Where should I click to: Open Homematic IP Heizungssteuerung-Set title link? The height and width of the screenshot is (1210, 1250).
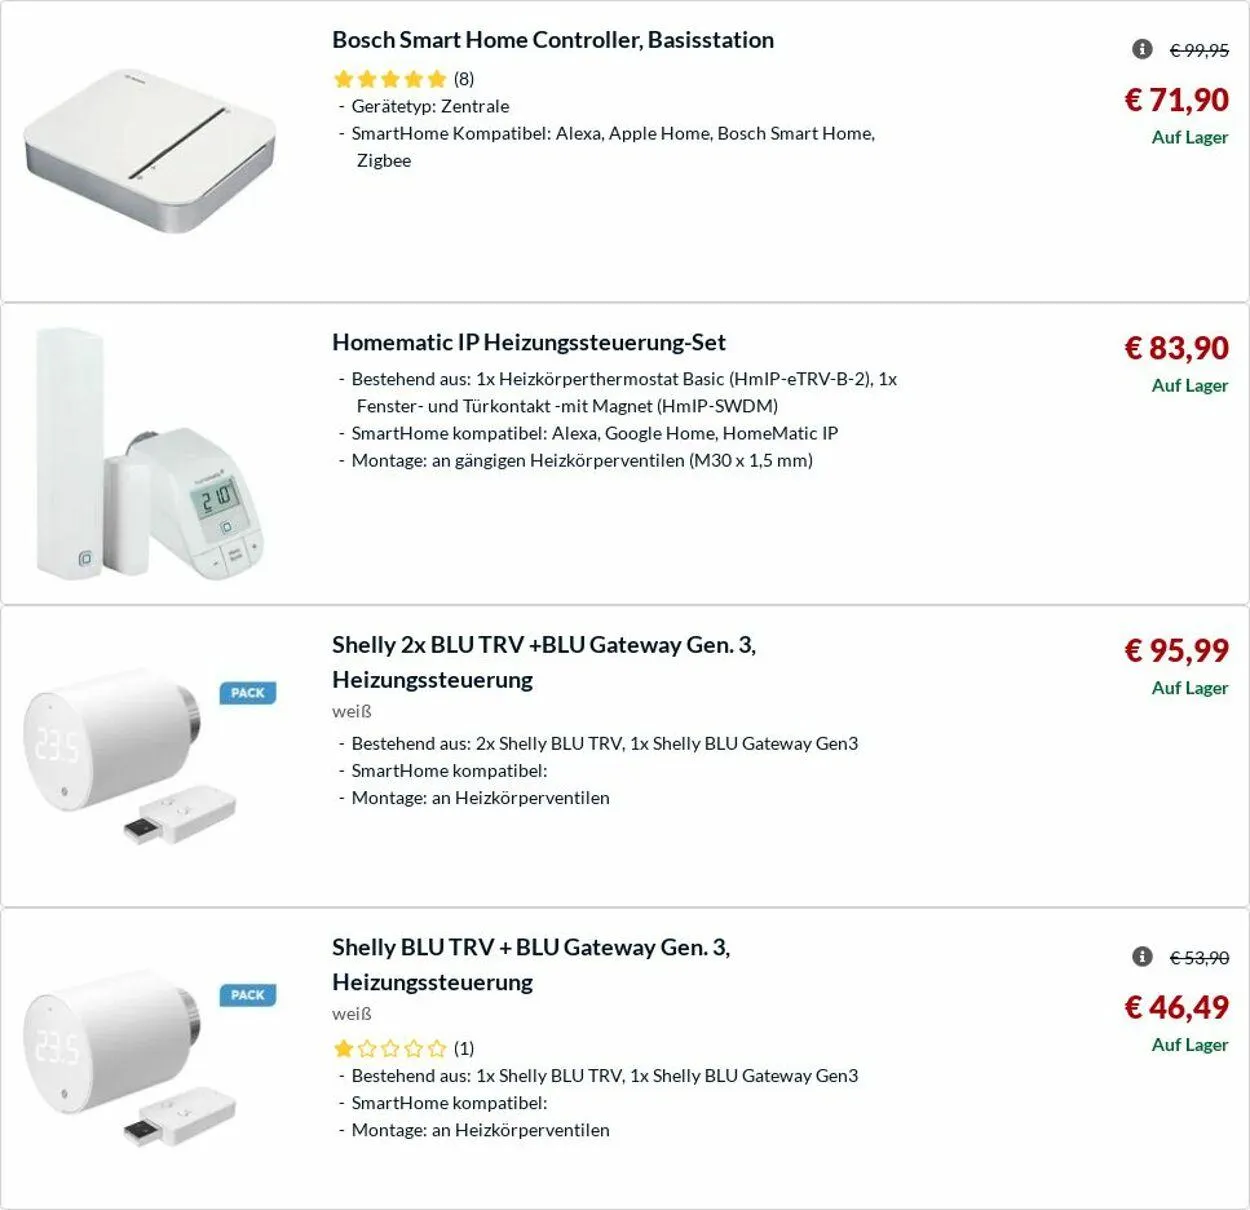pos(529,342)
